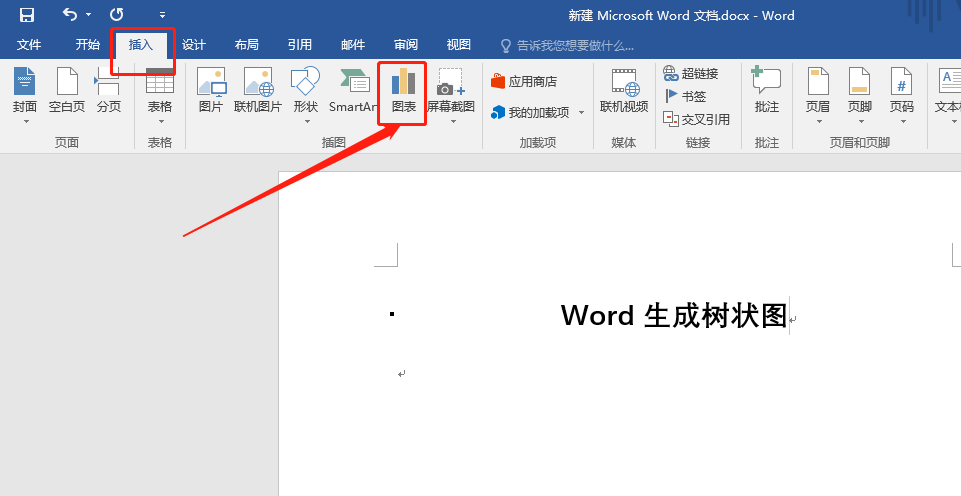The image size is (961, 496).
Task: Click the Undo arrow icon
Action: [70, 15]
